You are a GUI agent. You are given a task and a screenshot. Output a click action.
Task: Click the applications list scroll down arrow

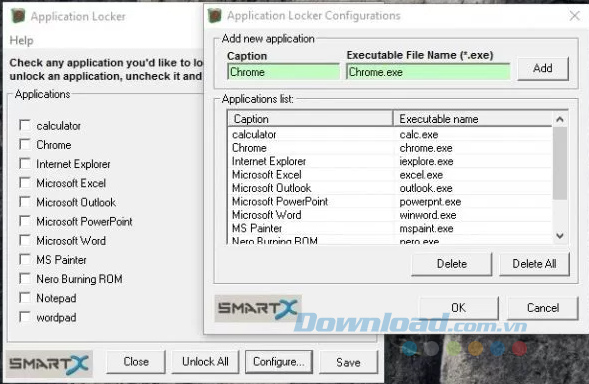(x=560, y=236)
